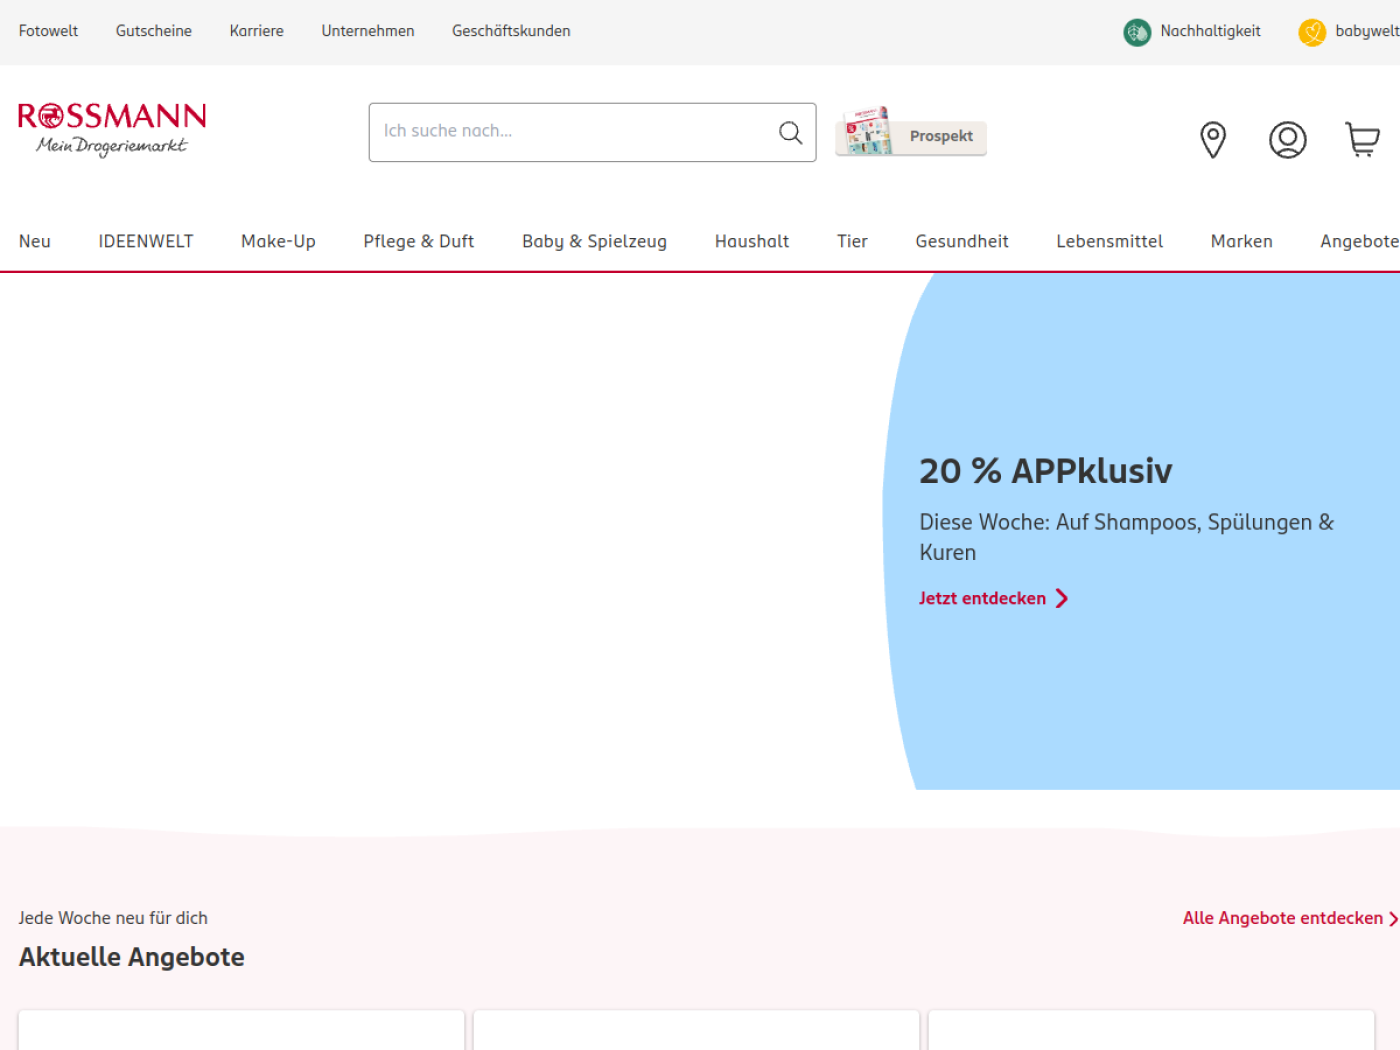The width and height of the screenshot is (1400, 1050).
Task: Click the green Nachhaltigkeit leaf icon
Action: click(1137, 33)
